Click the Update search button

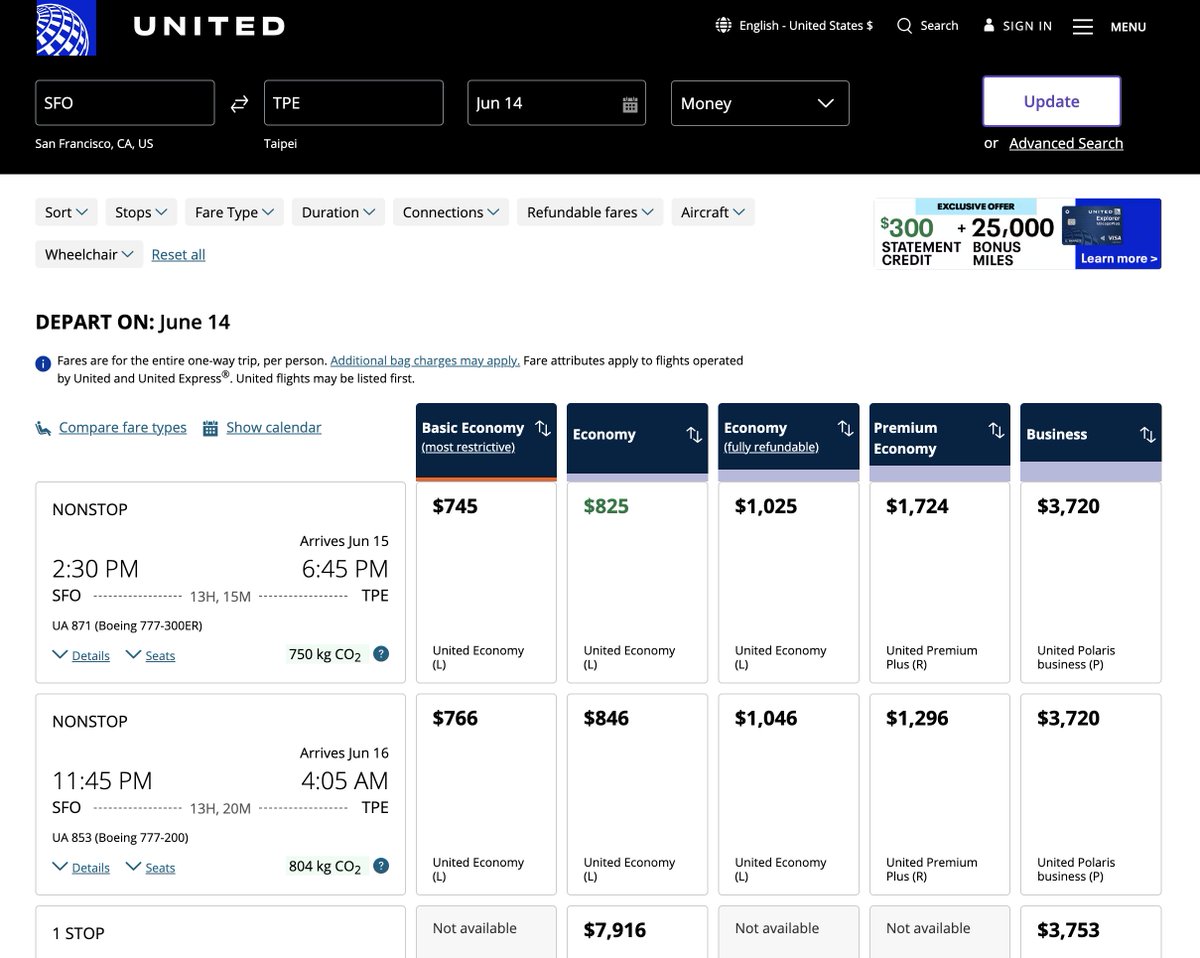pos(1051,101)
